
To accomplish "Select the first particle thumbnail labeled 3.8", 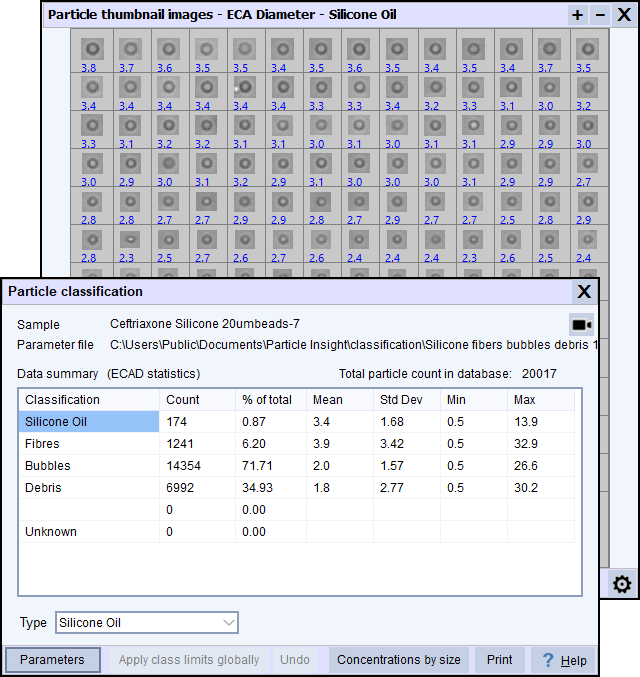I will point(92,51).
